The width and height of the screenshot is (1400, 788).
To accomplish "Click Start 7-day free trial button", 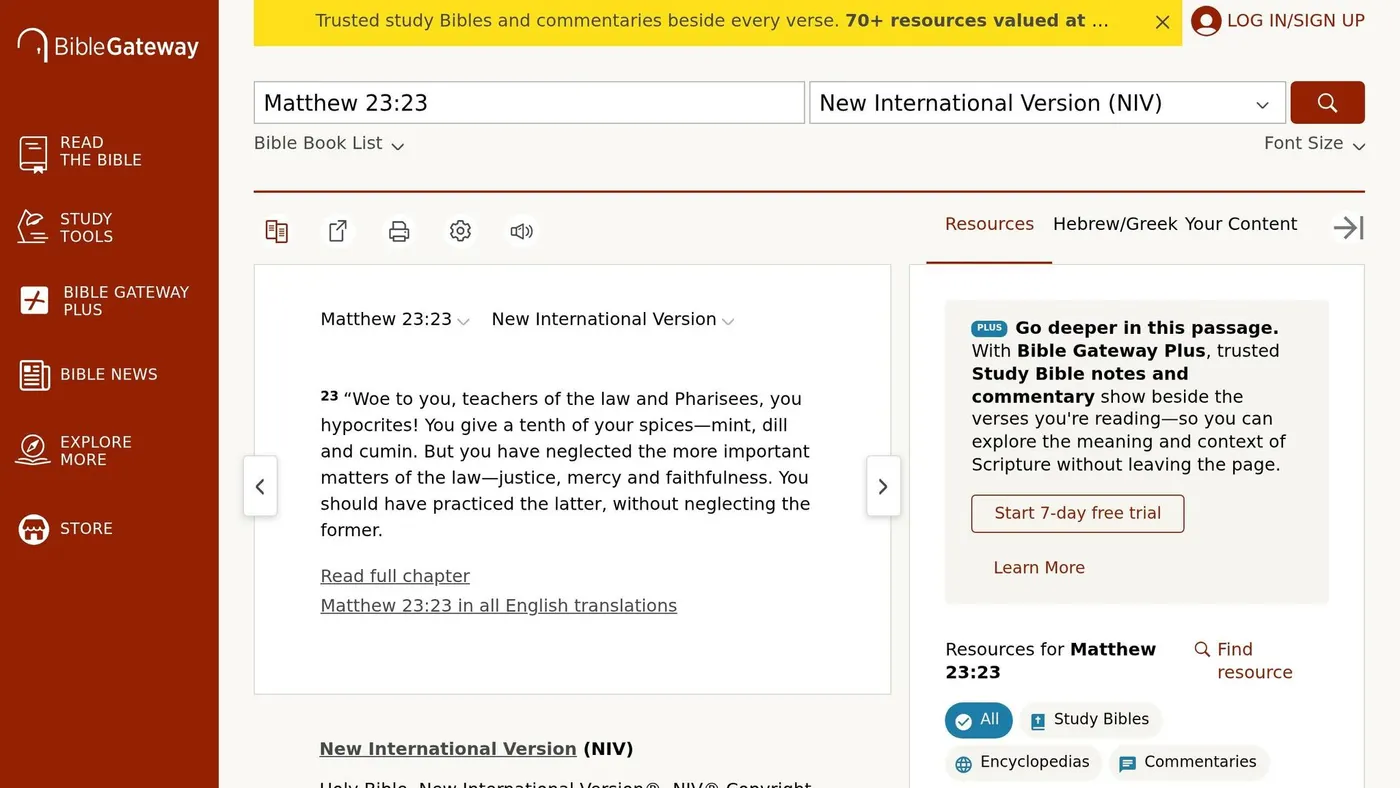I will click(x=1077, y=514).
